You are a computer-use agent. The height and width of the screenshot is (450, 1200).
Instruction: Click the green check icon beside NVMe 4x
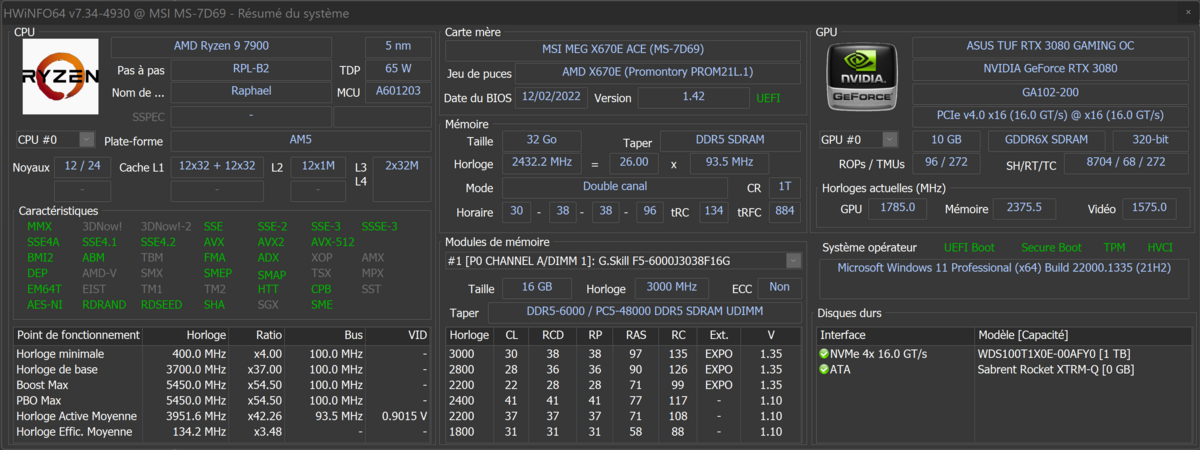coord(824,354)
